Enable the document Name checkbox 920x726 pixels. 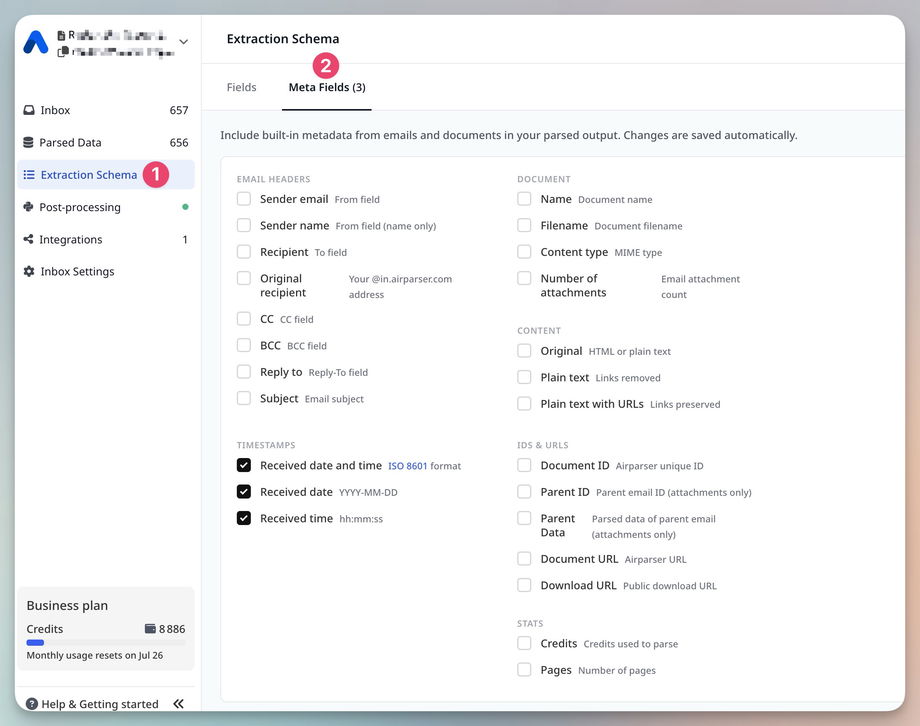[524, 199]
